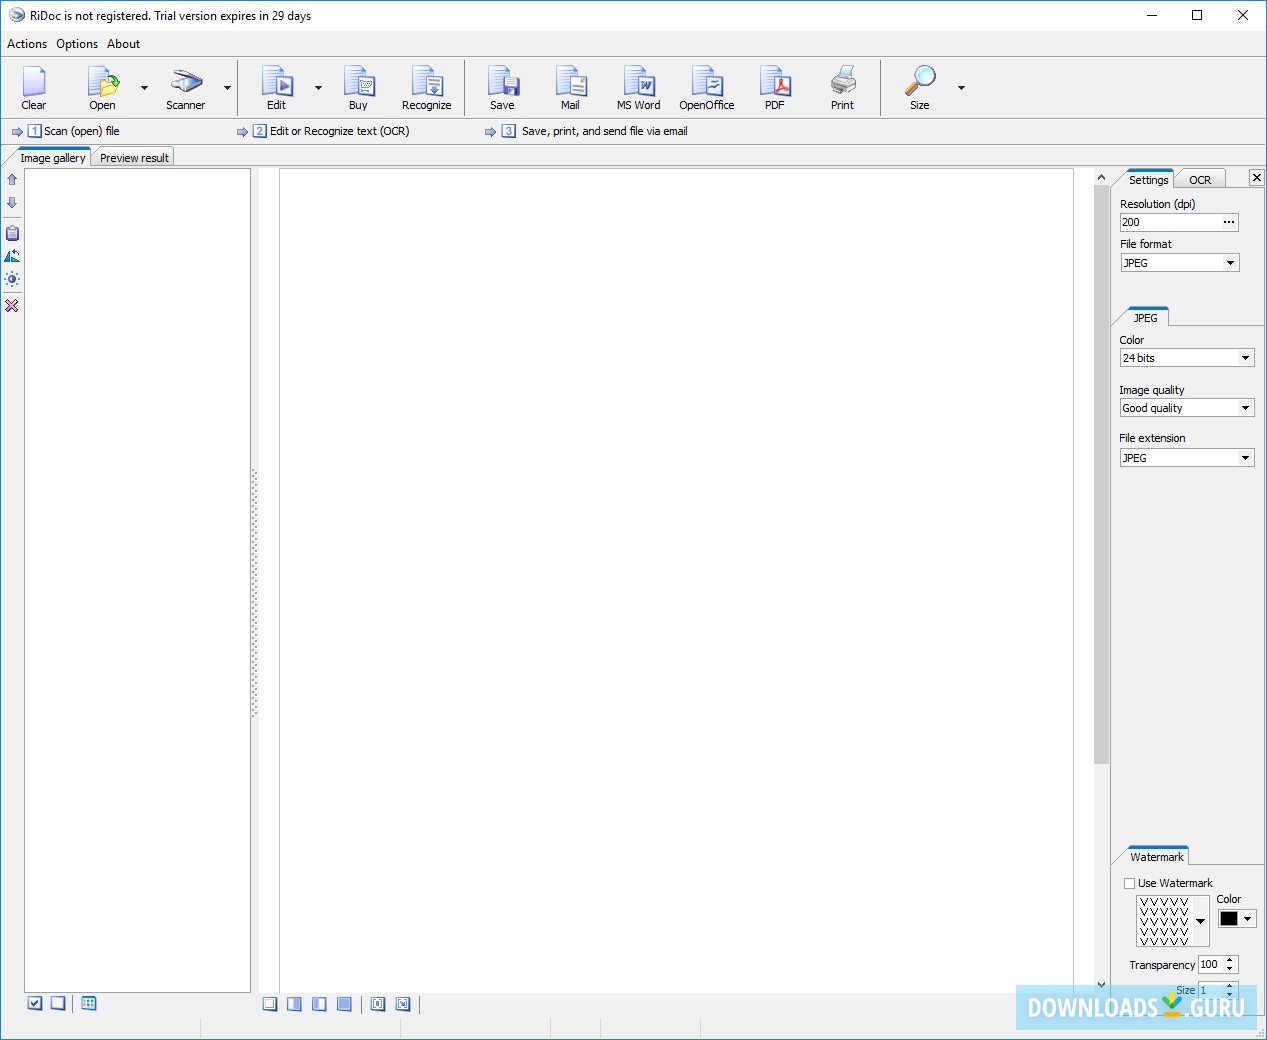The width and height of the screenshot is (1267, 1040).
Task: Click the OpenOffice export icon
Action: pos(706,88)
